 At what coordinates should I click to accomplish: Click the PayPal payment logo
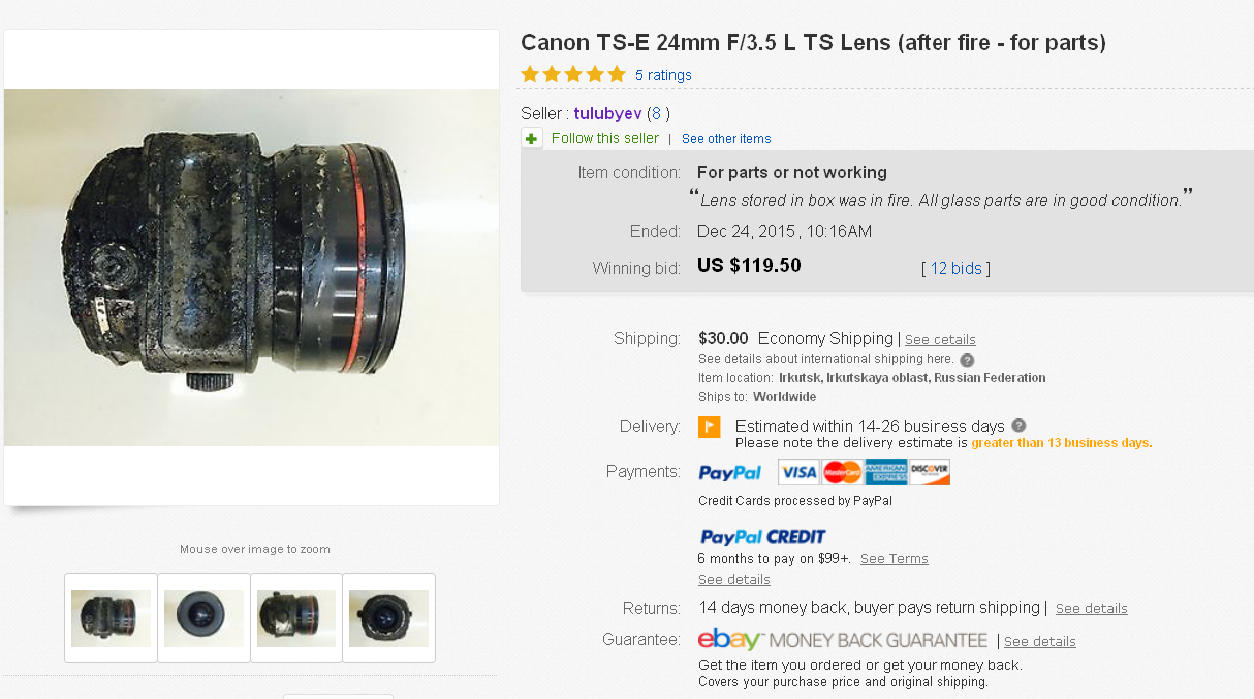point(729,473)
